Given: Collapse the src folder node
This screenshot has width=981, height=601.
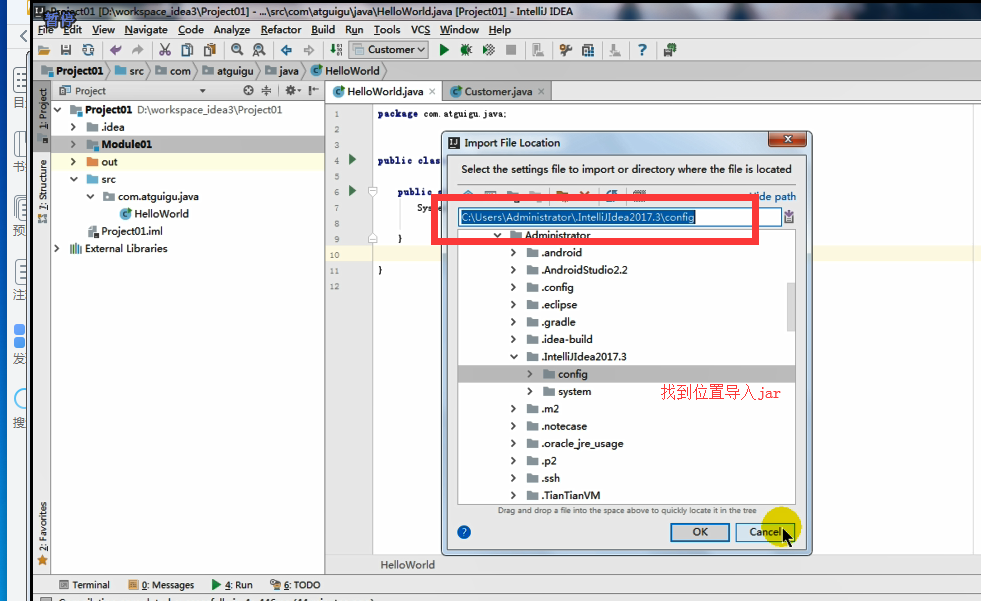Looking at the screenshot, I should point(73,179).
